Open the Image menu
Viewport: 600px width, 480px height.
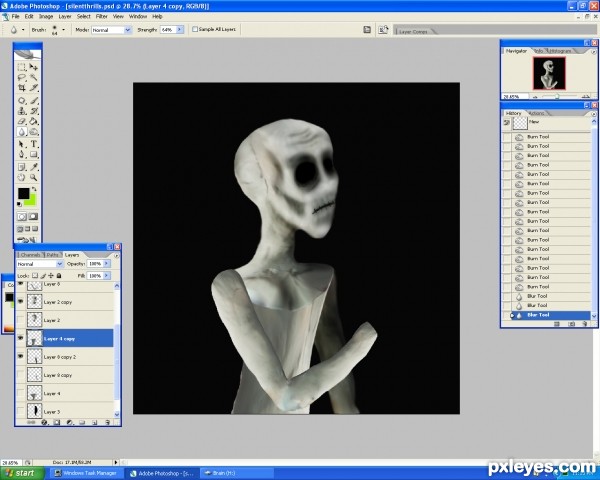coord(46,16)
